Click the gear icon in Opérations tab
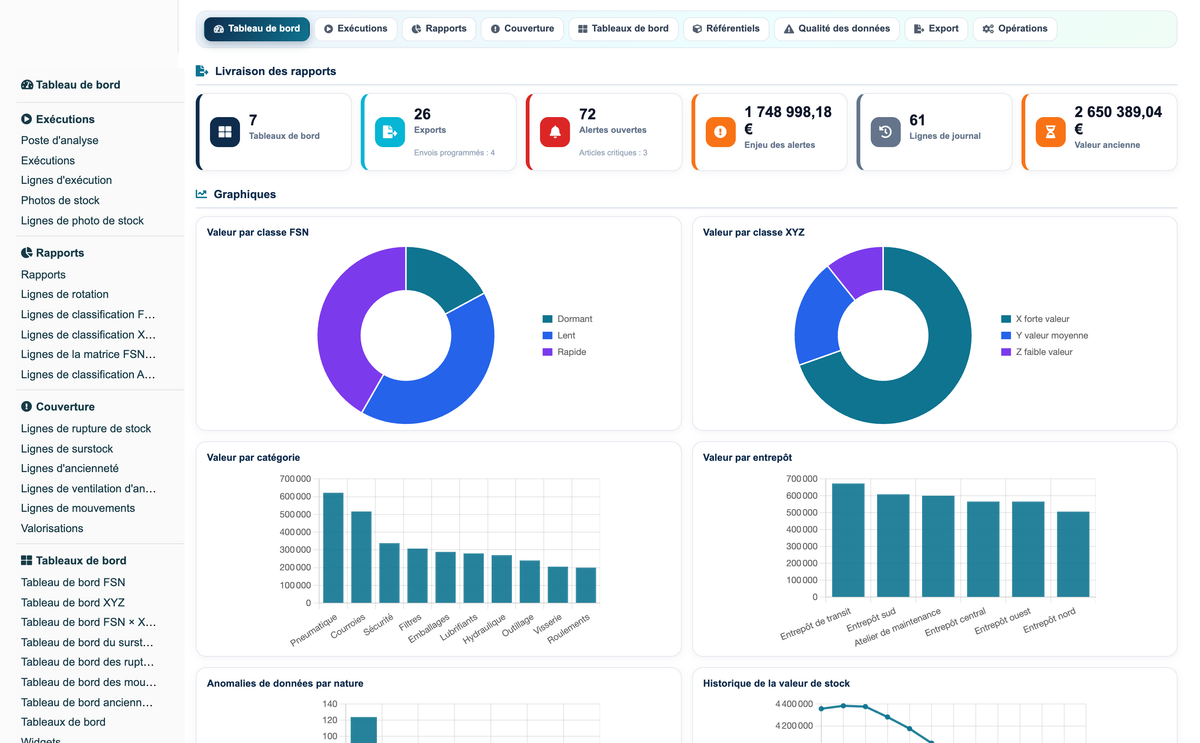 tap(988, 29)
